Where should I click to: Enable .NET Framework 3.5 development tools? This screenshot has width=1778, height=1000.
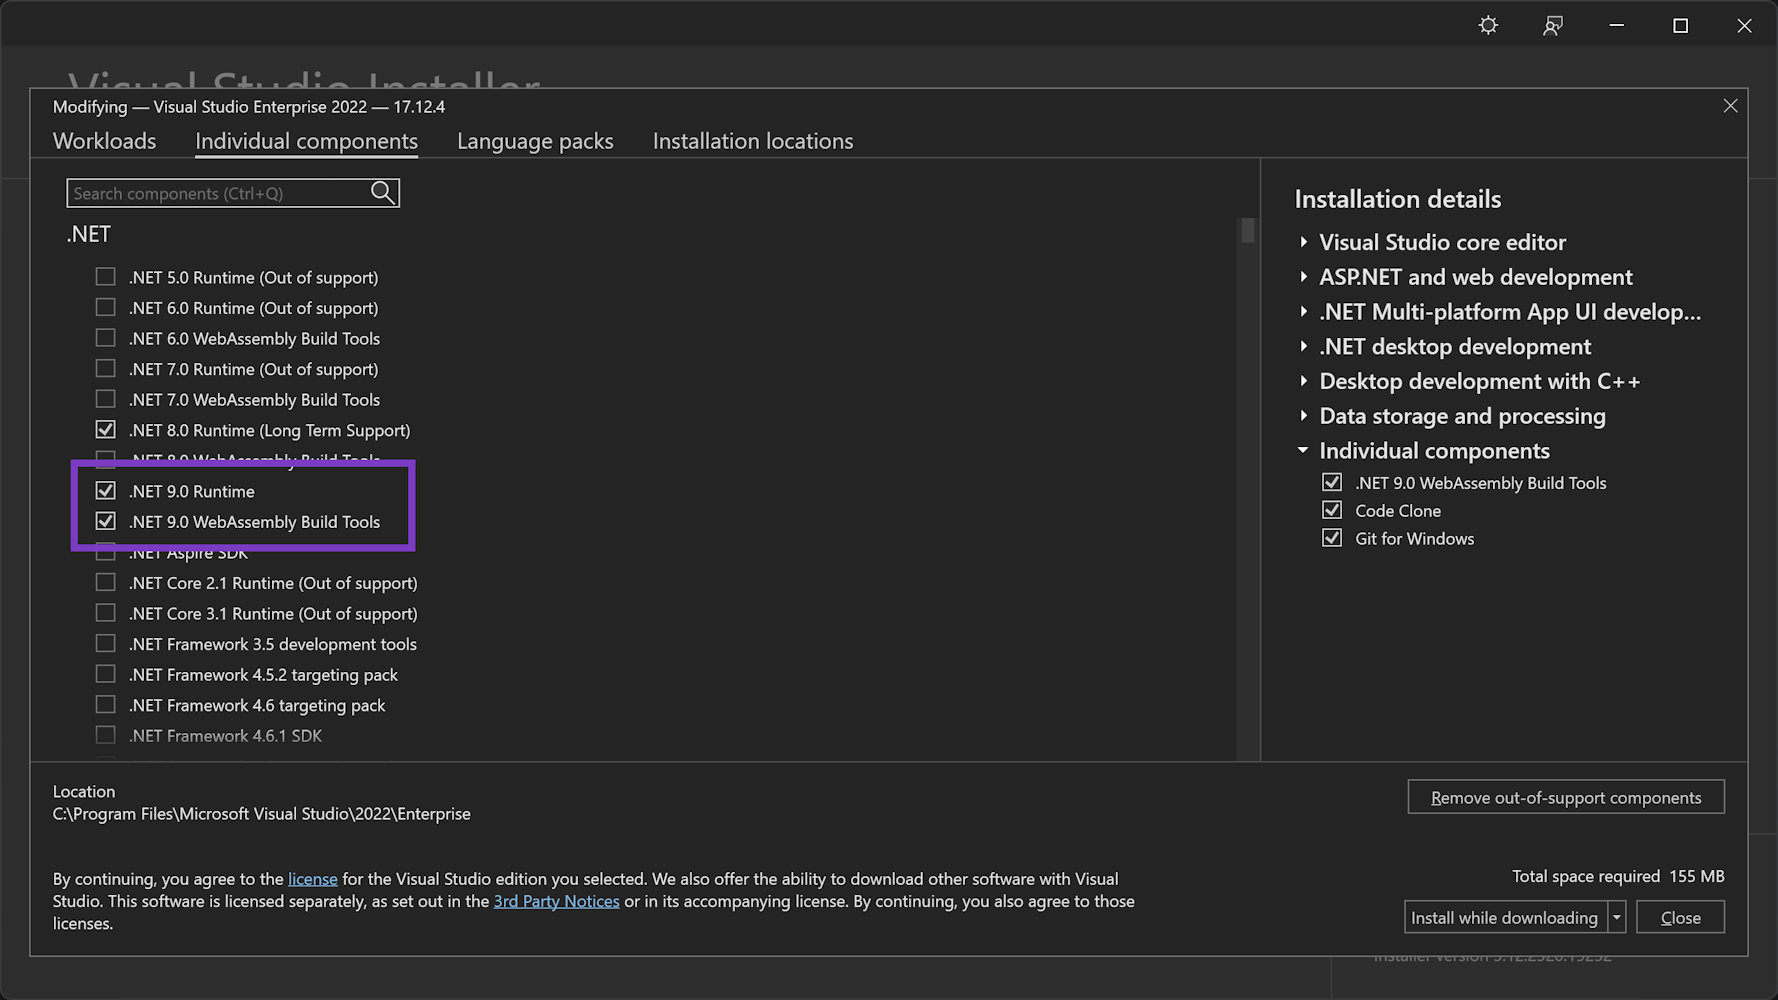(105, 643)
